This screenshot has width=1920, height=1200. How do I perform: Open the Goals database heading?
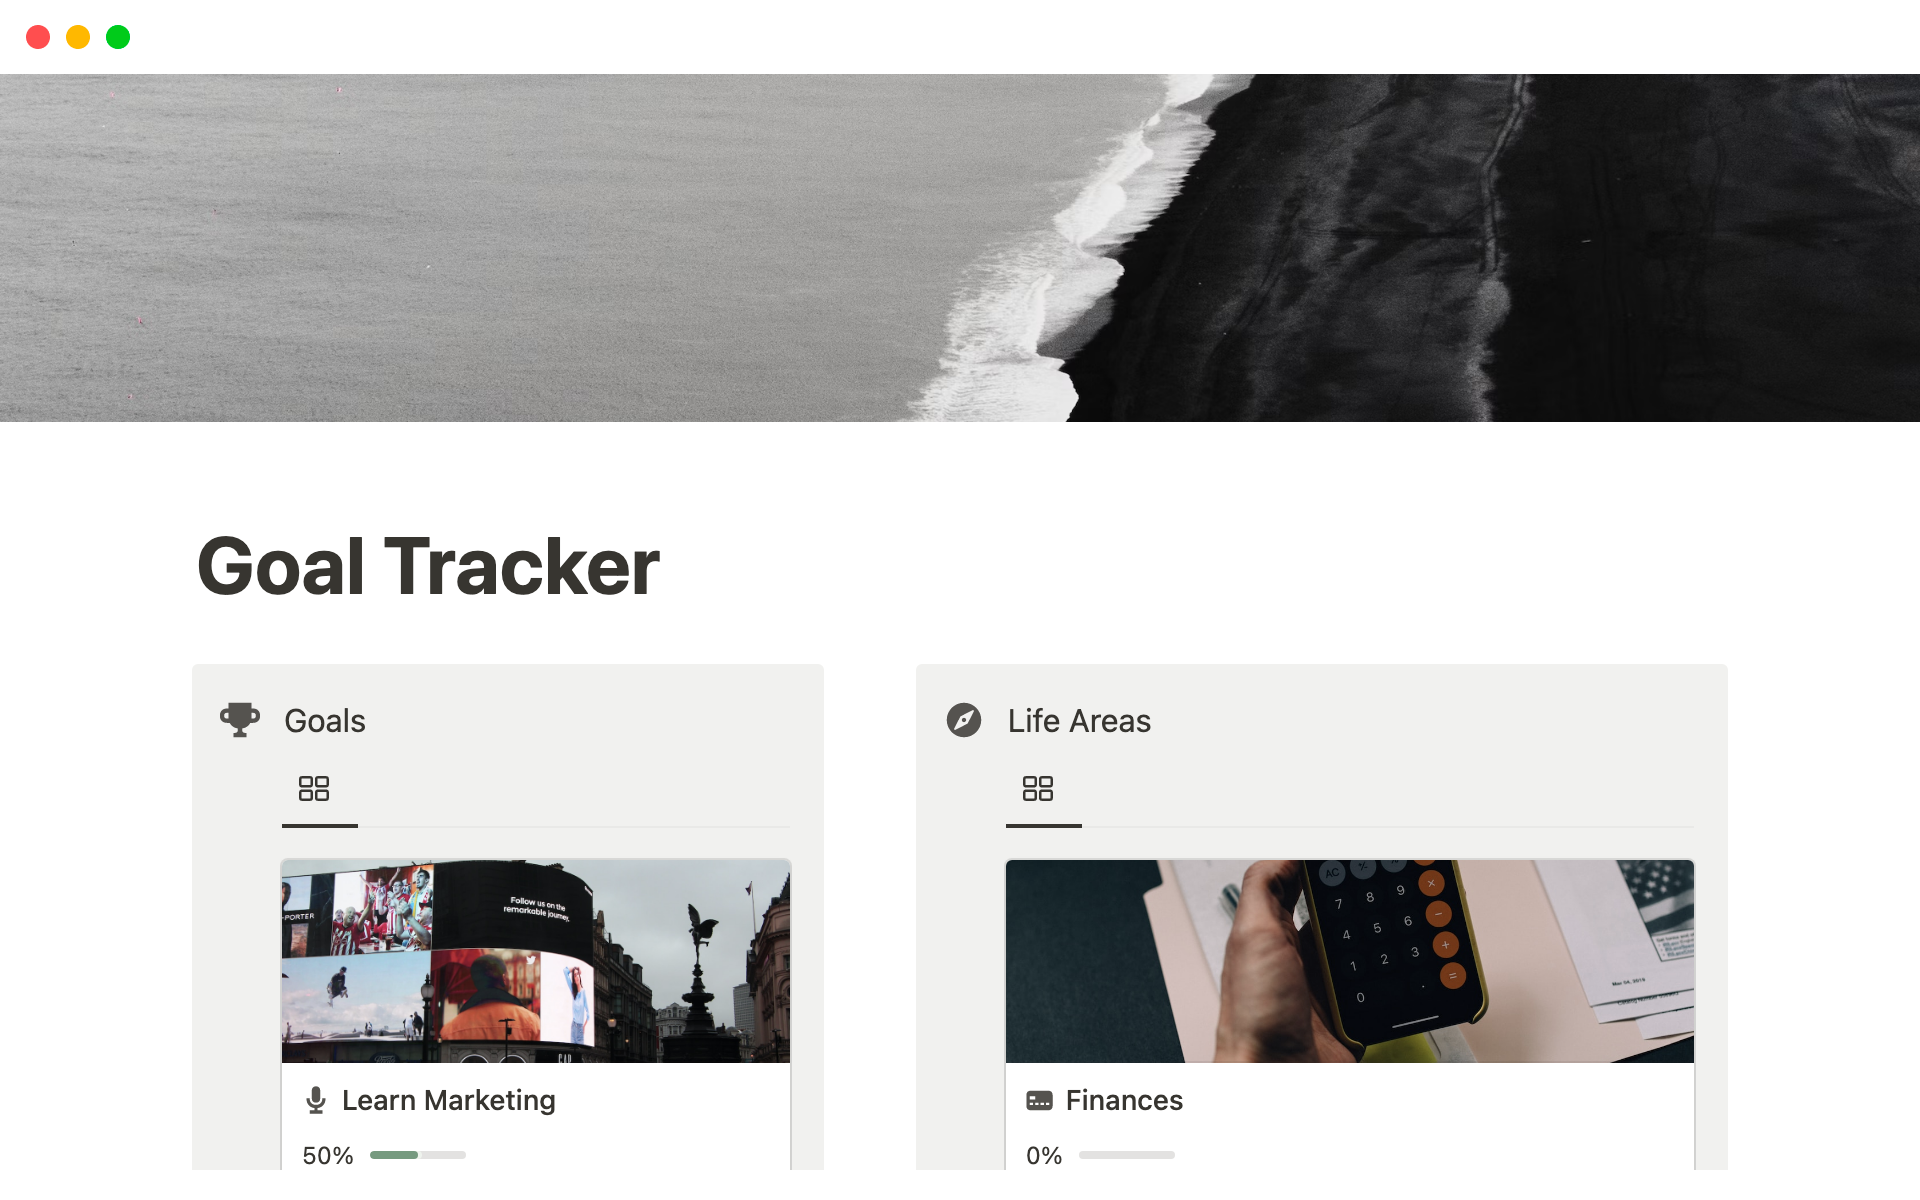tap(325, 721)
